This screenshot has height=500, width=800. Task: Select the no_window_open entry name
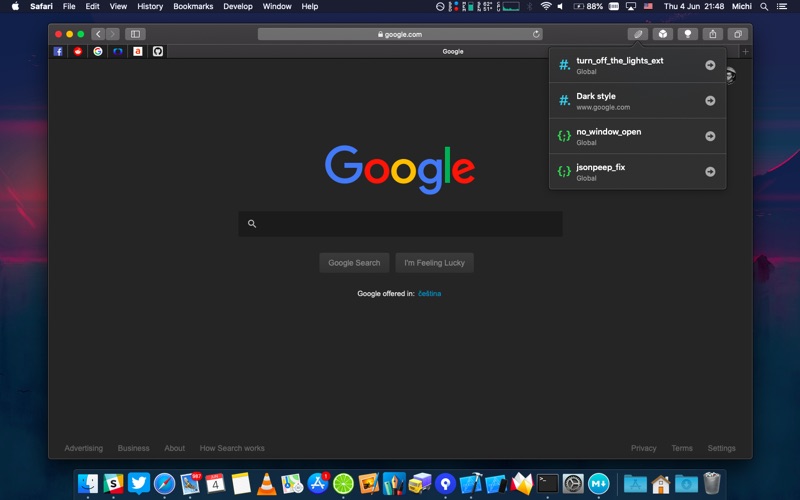pos(609,132)
